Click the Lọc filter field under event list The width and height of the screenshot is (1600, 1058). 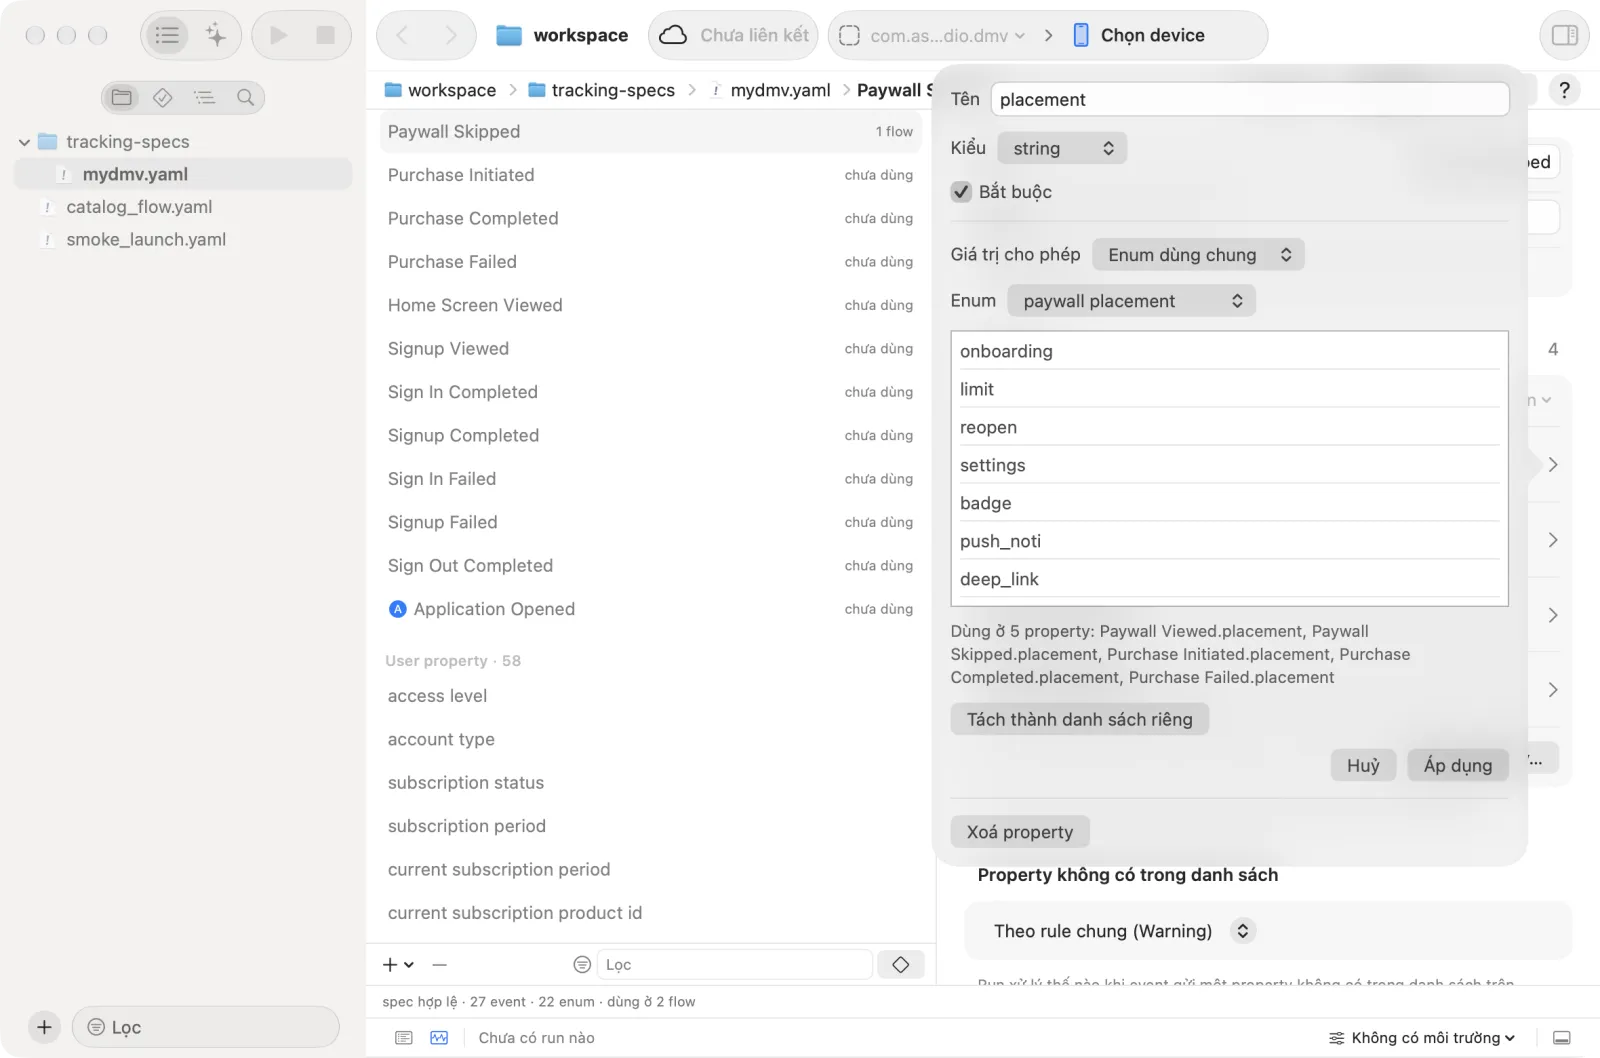coord(735,965)
